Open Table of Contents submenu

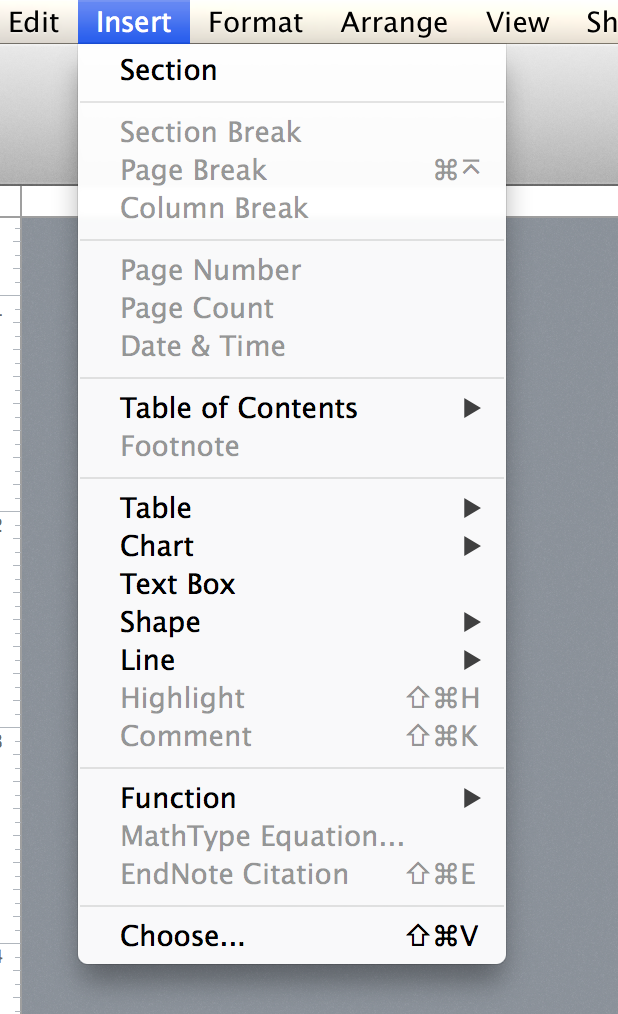(238, 408)
